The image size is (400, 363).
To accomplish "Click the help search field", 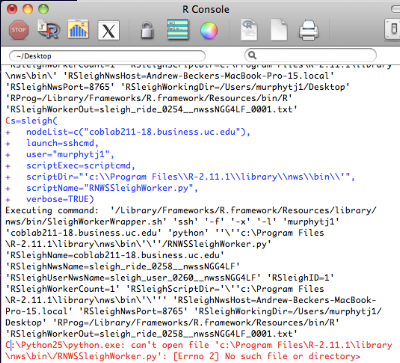I will pos(311,55).
